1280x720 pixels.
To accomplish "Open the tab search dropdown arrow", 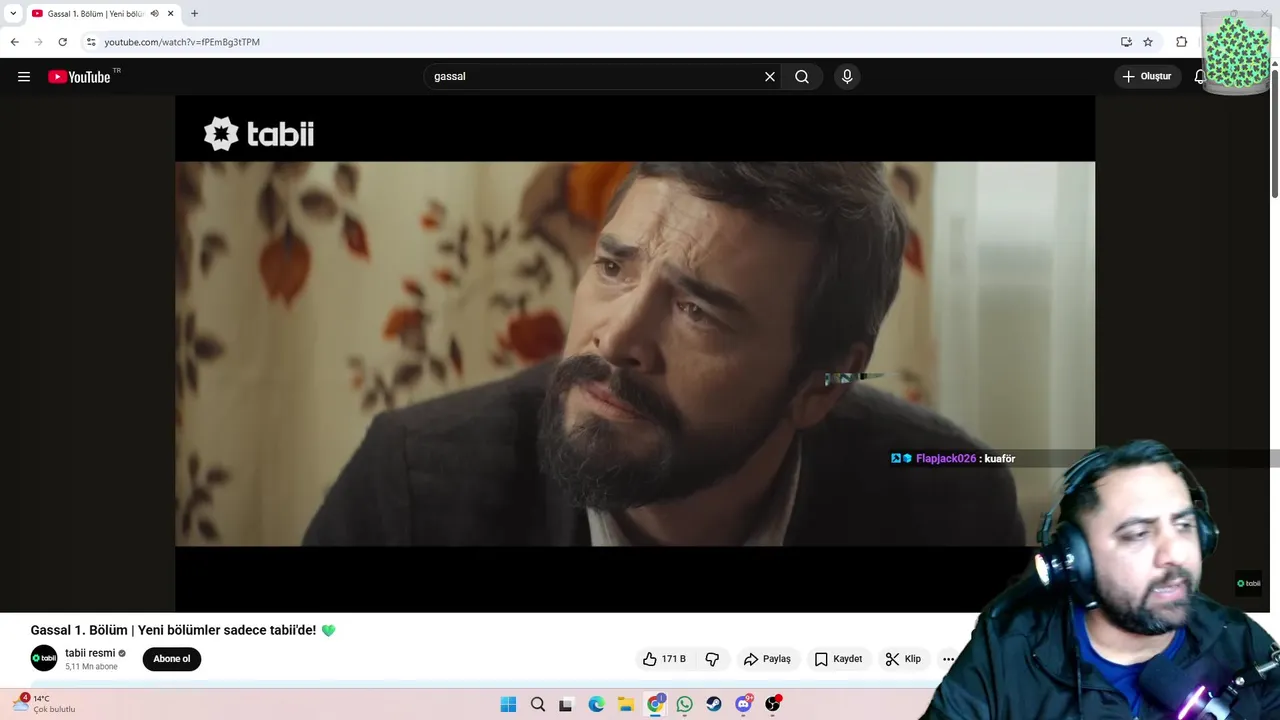I will pyautogui.click(x=13, y=13).
